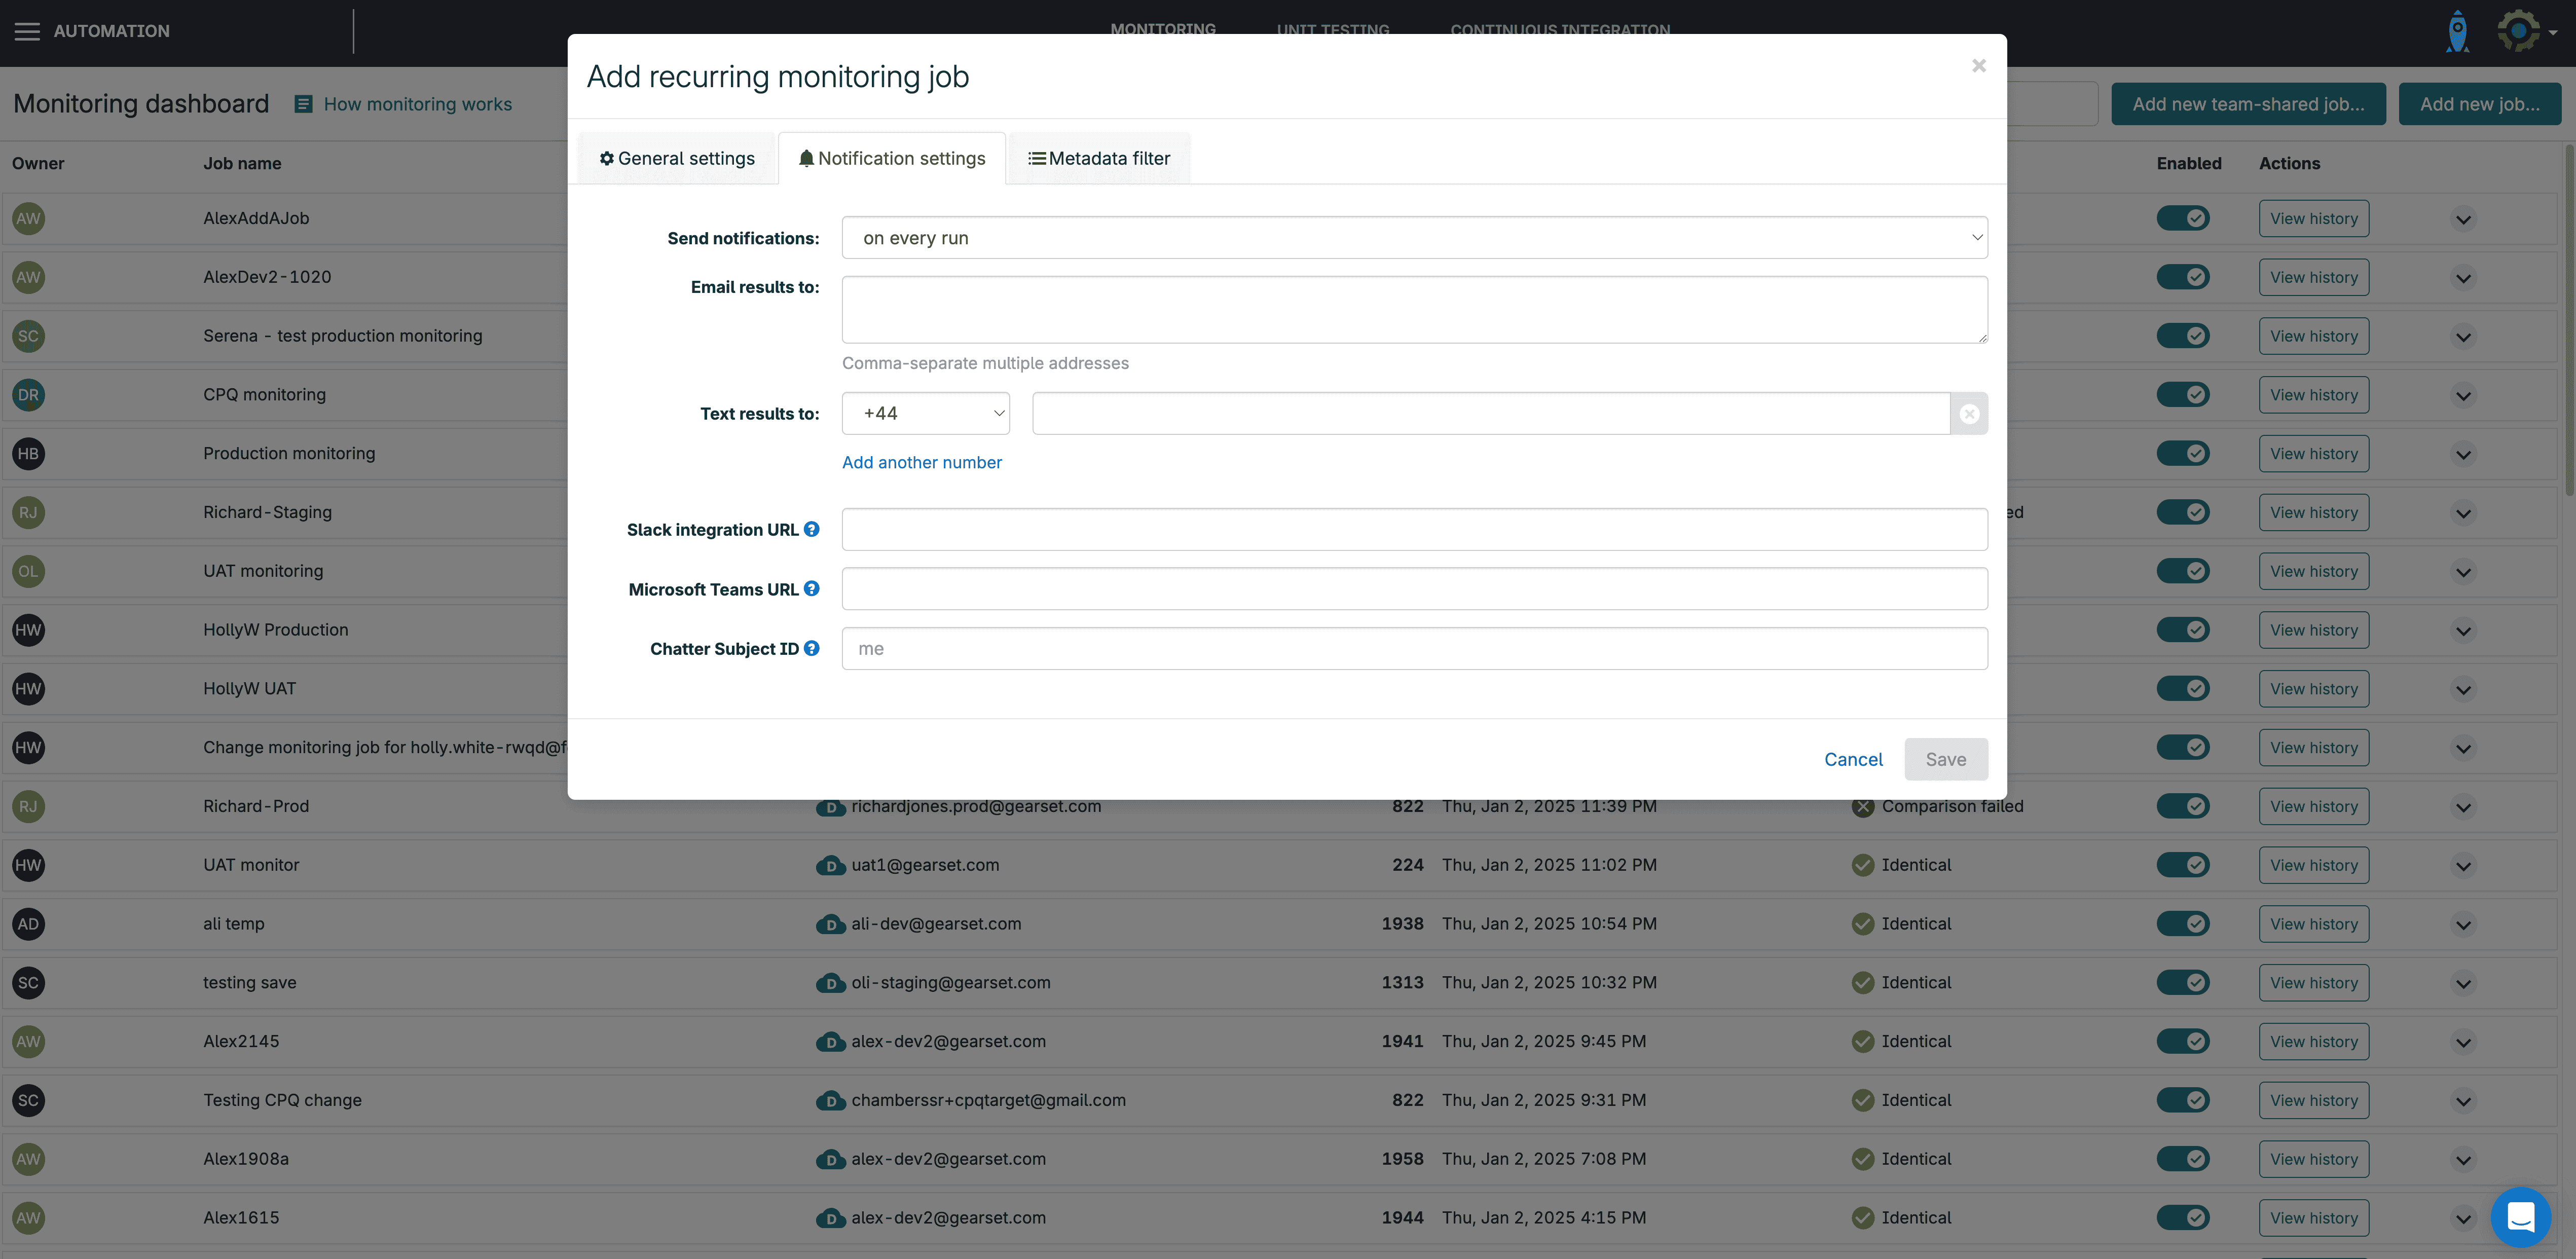Click the Slack integration URL help icon
This screenshot has height=1259, width=2576.
tap(812, 529)
